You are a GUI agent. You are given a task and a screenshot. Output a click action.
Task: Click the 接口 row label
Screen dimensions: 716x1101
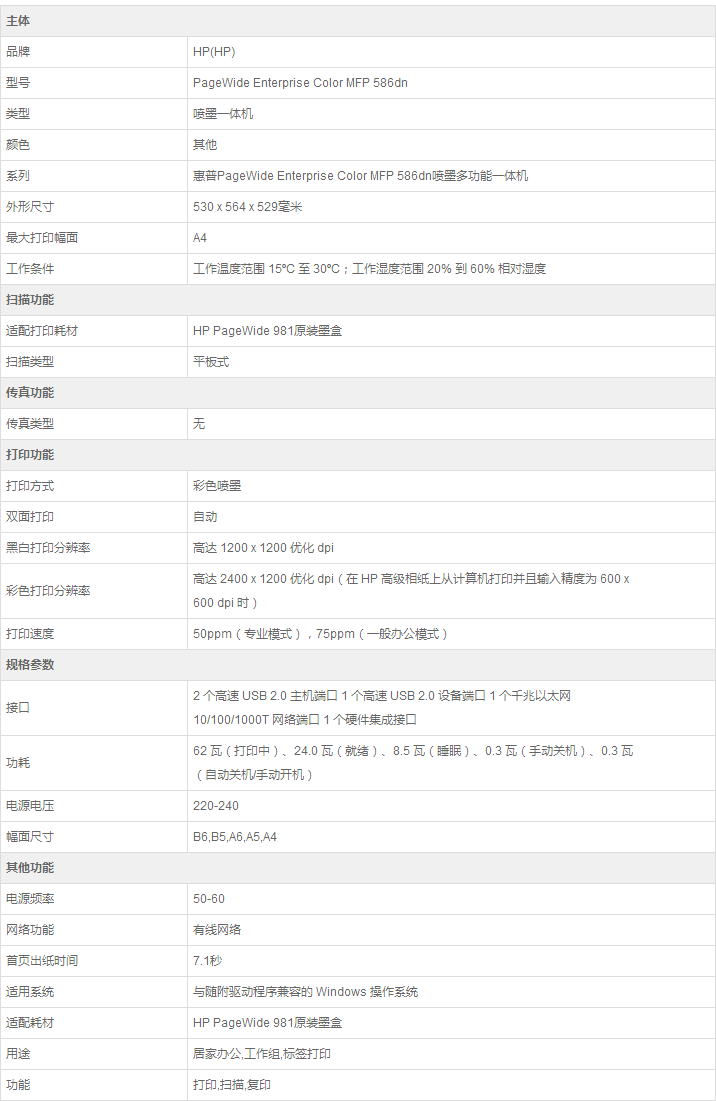18,708
